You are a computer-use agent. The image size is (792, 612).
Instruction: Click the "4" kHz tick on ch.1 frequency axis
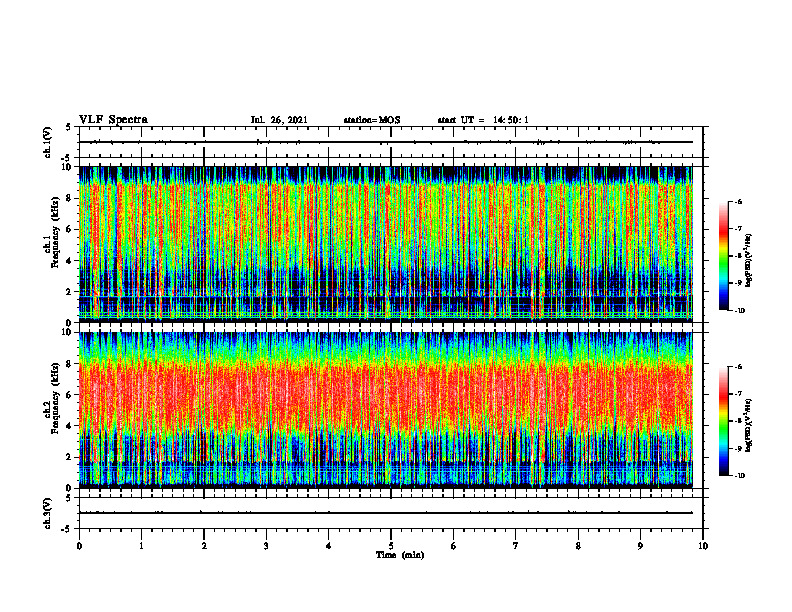(69, 261)
